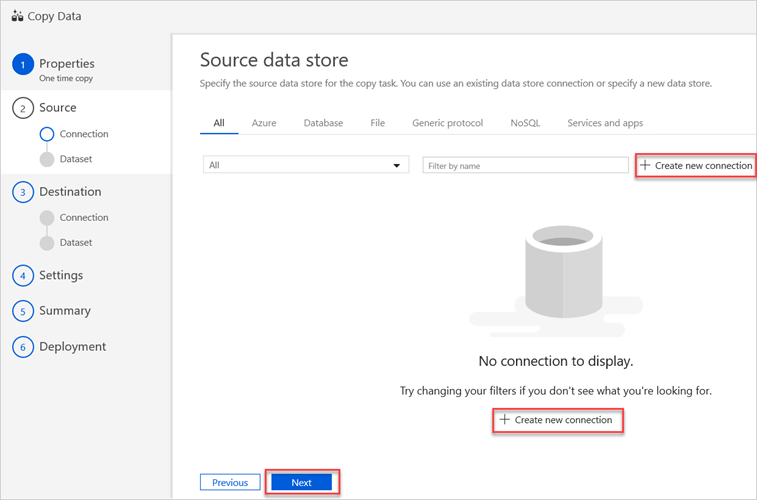Click the Previous button
Image resolution: width=757 pixels, height=500 pixels.
click(230, 482)
